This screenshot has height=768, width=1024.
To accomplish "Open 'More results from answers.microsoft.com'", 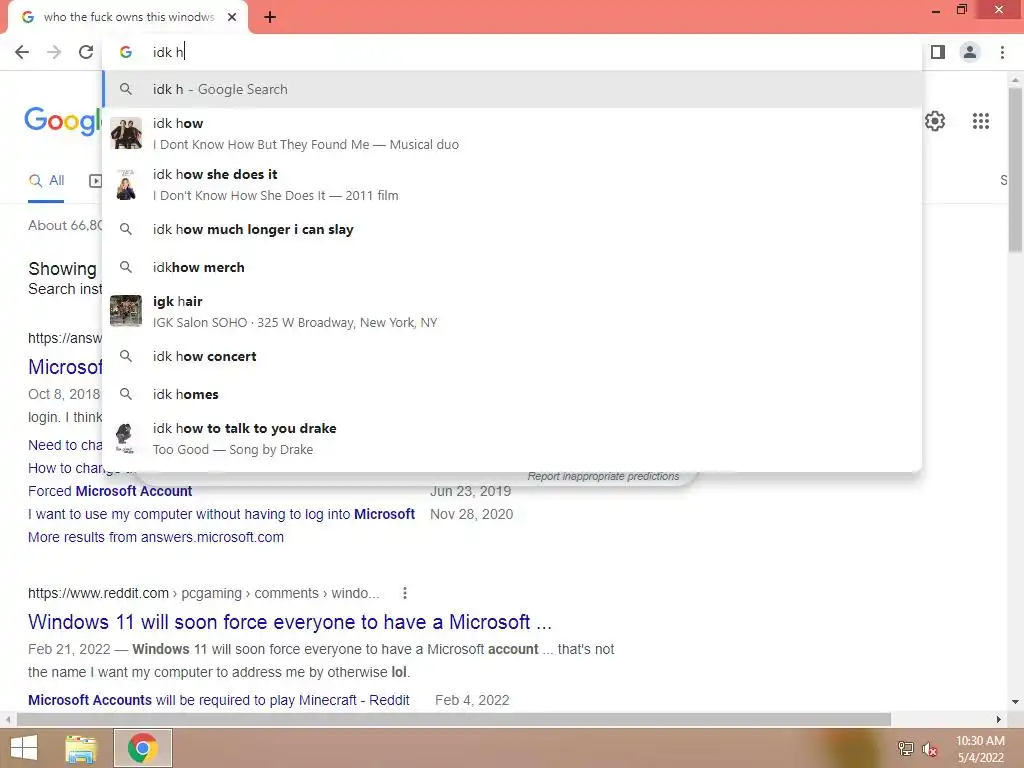I will click(x=156, y=537).
